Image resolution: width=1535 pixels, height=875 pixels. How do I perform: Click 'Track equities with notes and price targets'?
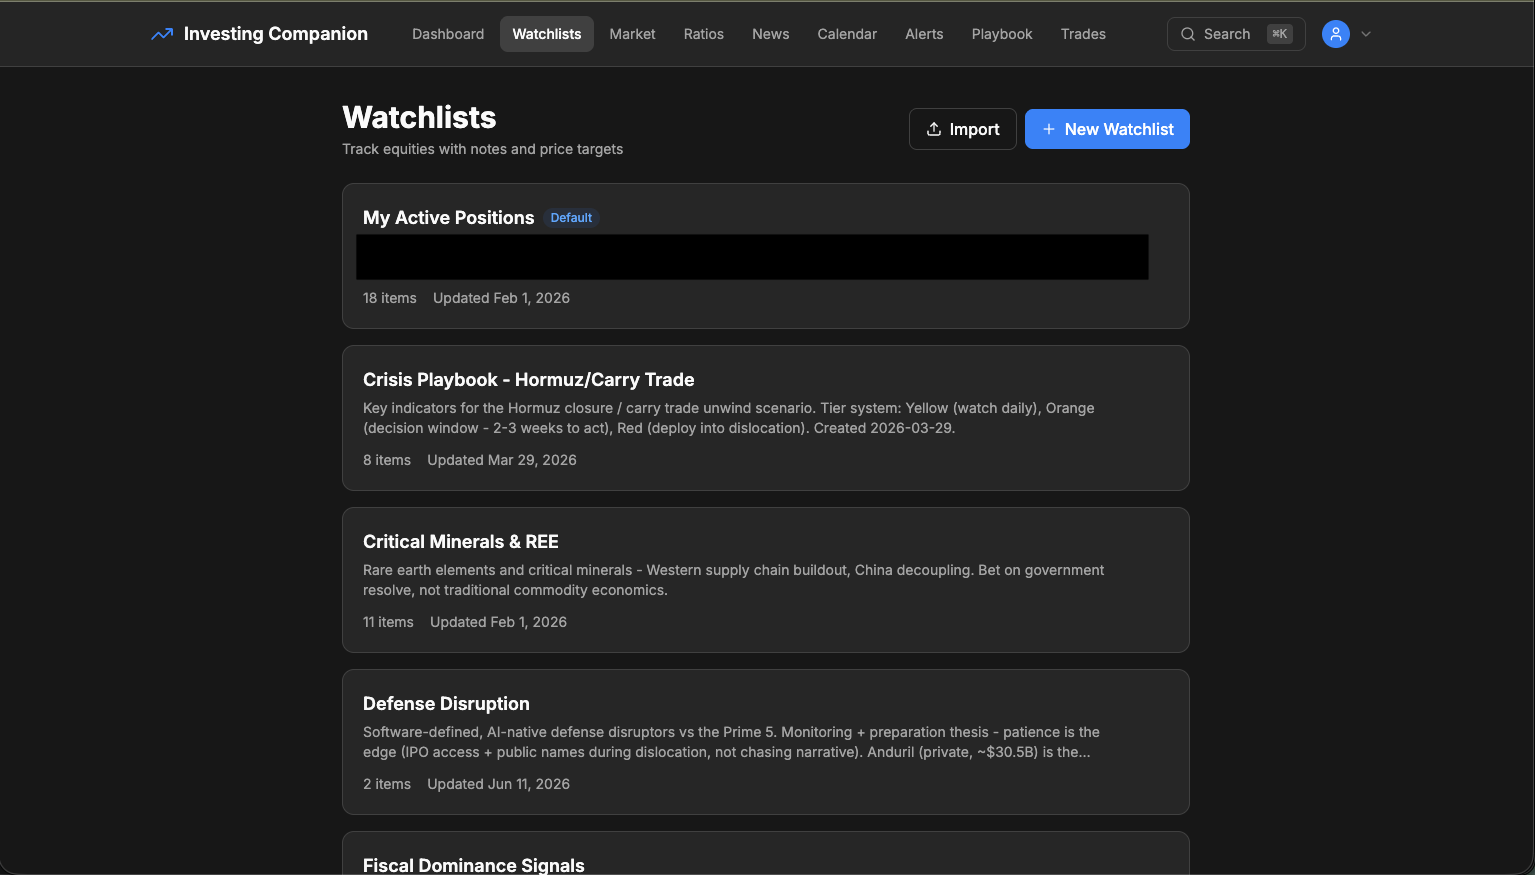click(482, 149)
